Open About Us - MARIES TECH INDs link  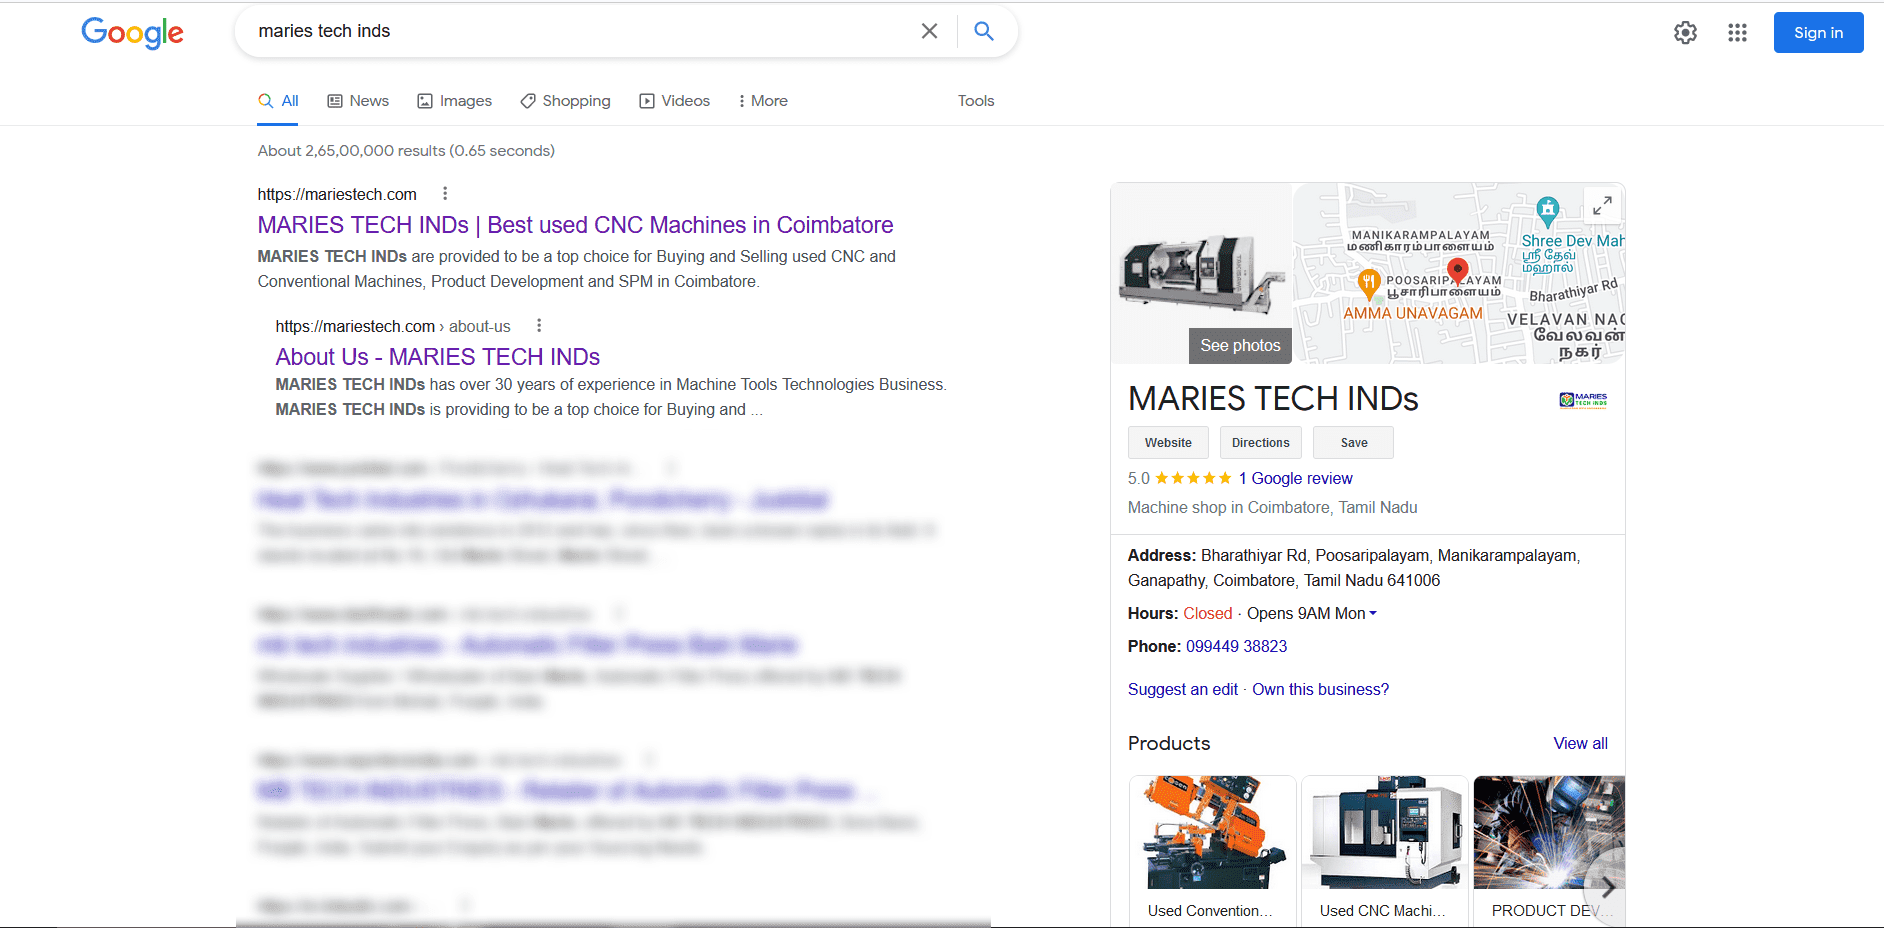tap(437, 357)
